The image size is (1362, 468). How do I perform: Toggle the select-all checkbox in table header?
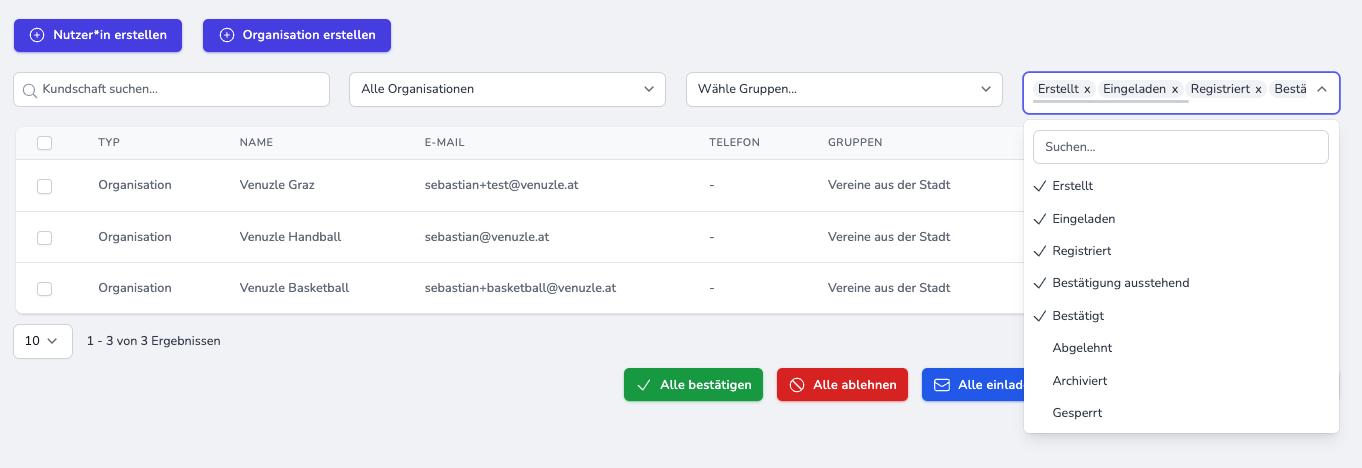pos(44,143)
